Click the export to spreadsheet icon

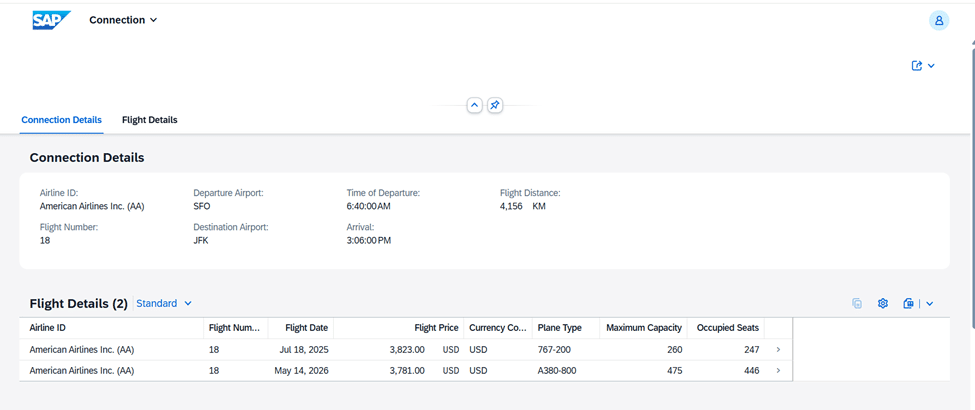tap(908, 304)
